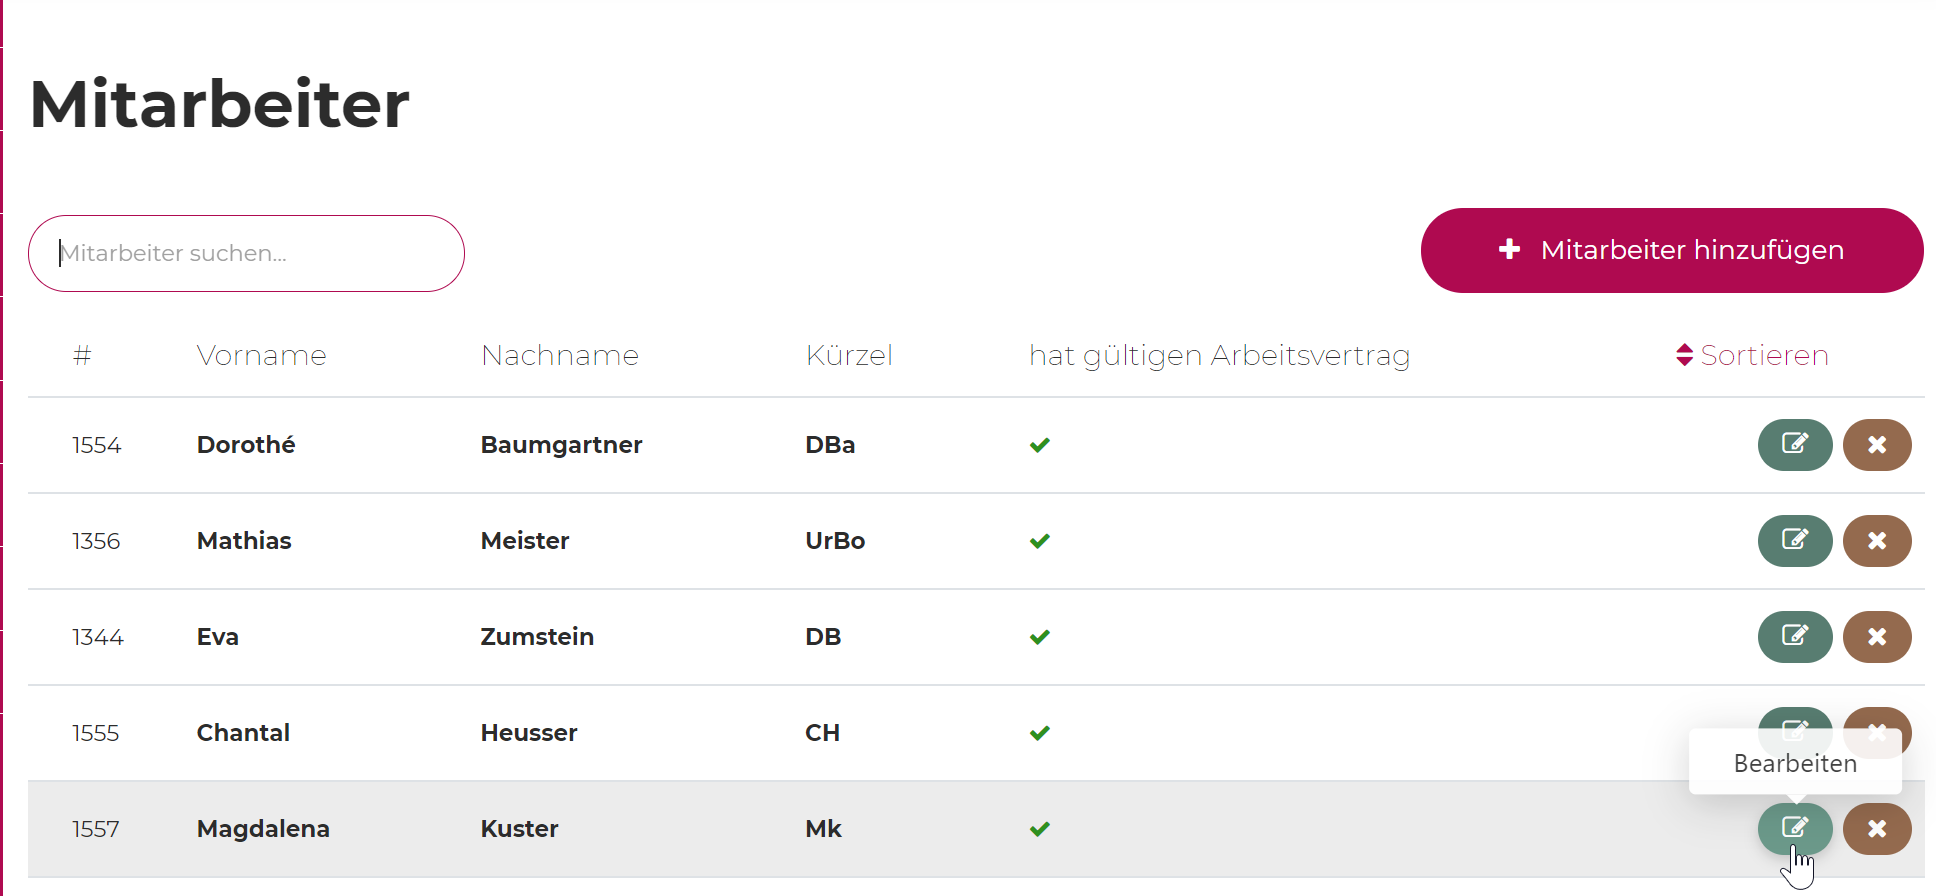Click edit icon for Magdalena Kuster
Viewport: 1936px width, 896px height.
tap(1794, 829)
